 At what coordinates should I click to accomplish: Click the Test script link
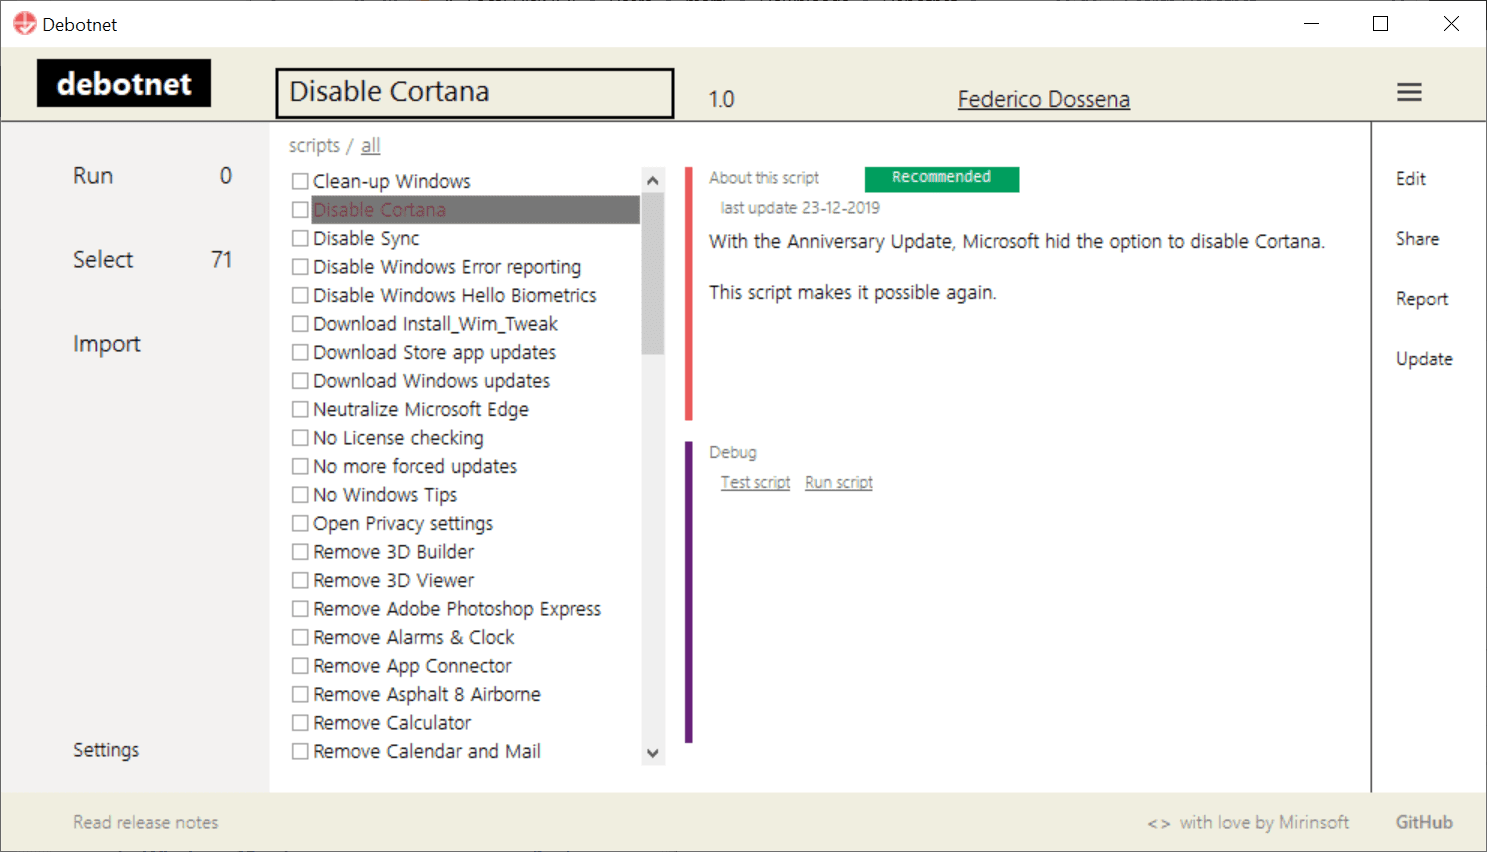[x=755, y=482]
